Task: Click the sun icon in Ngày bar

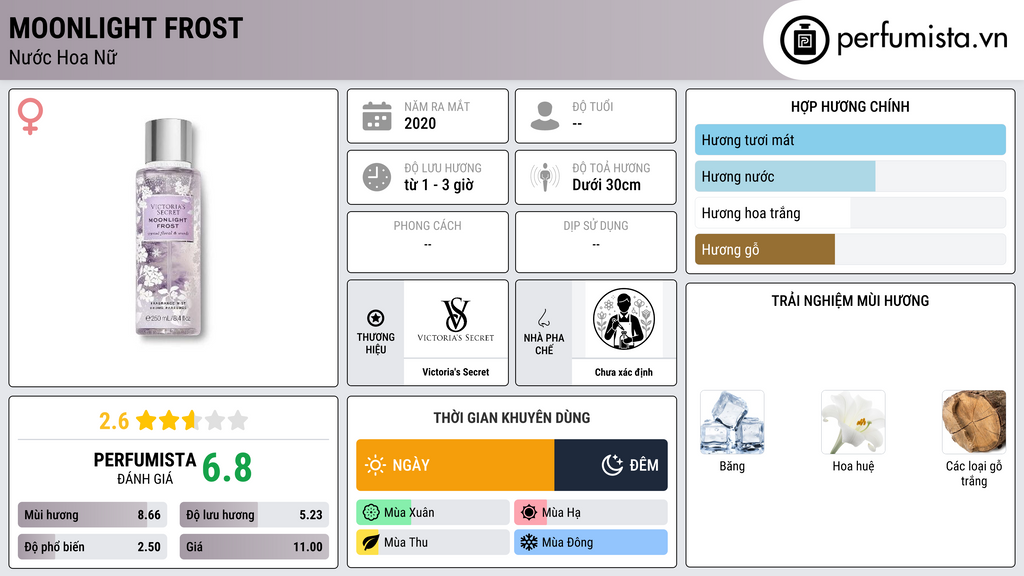Action: [x=375, y=465]
